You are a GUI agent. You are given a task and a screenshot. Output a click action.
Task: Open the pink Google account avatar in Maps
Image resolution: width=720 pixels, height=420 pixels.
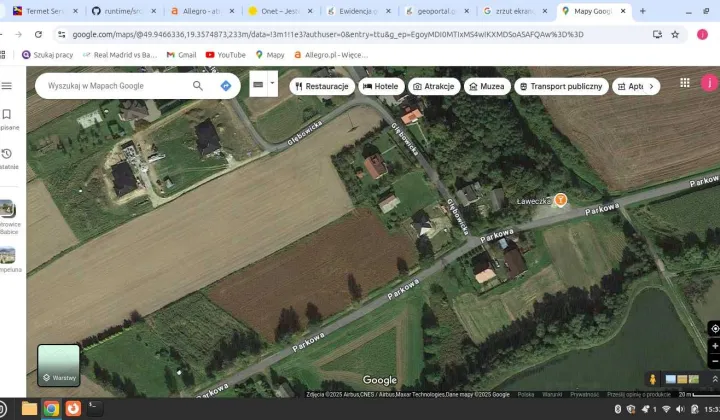[709, 83]
